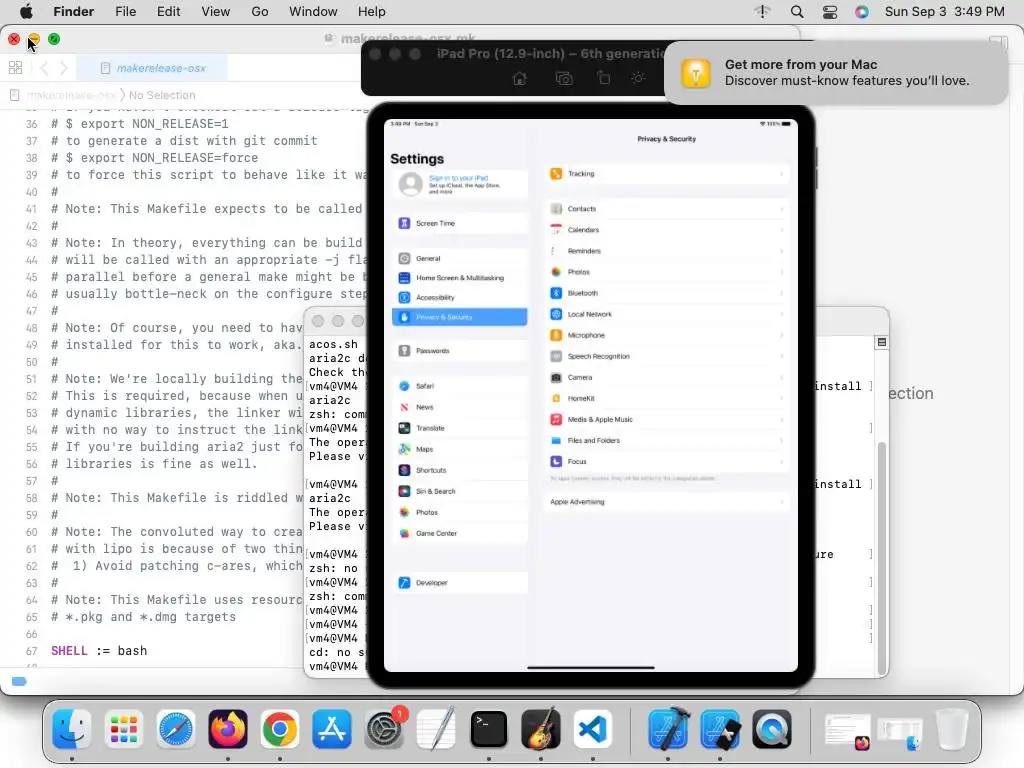
Task: Open Reminders privacy permissions
Action: (667, 251)
